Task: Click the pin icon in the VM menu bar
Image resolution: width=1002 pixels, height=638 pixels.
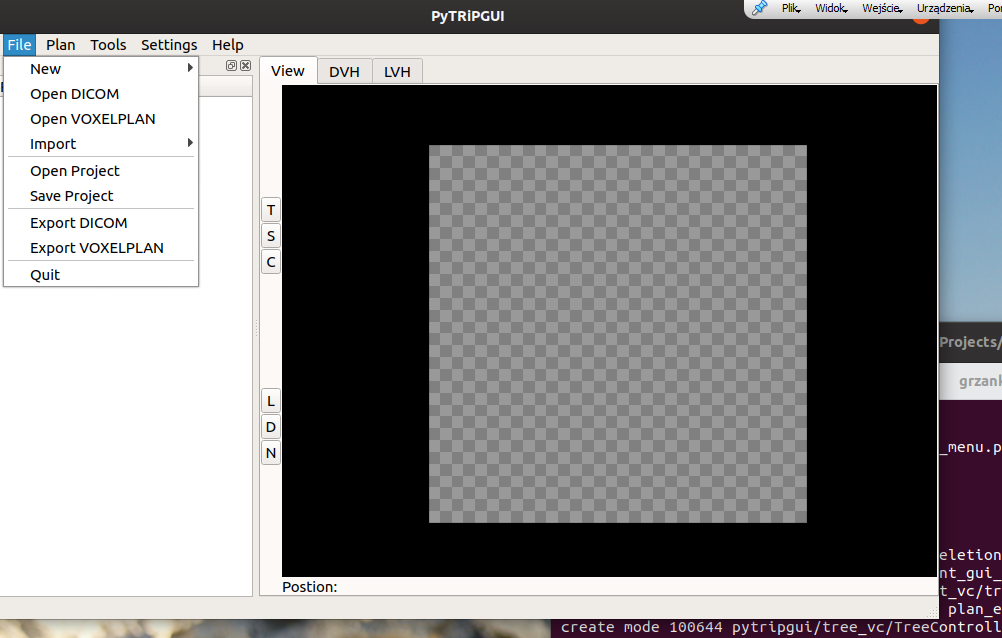Action: [x=757, y=9]
